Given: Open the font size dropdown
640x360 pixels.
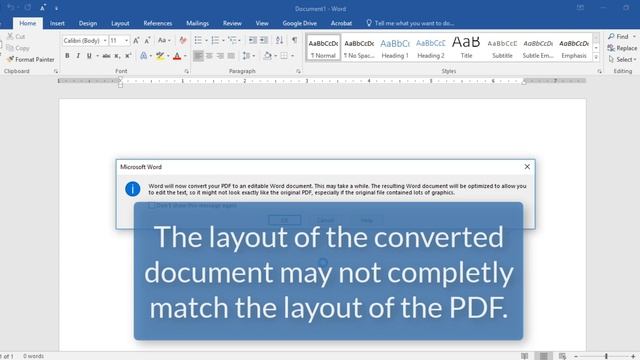Looking at the screenshot, I should point(127,40).
